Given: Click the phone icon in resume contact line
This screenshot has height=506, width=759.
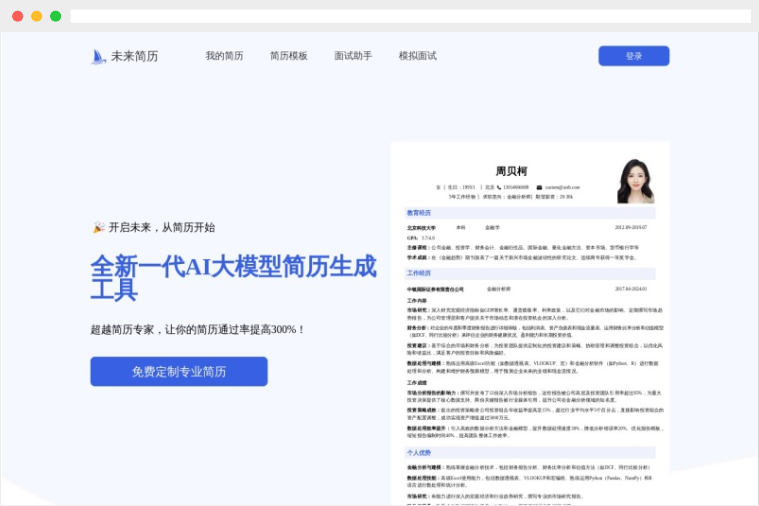Looking at the screenshot, I should tap(499, 187).
